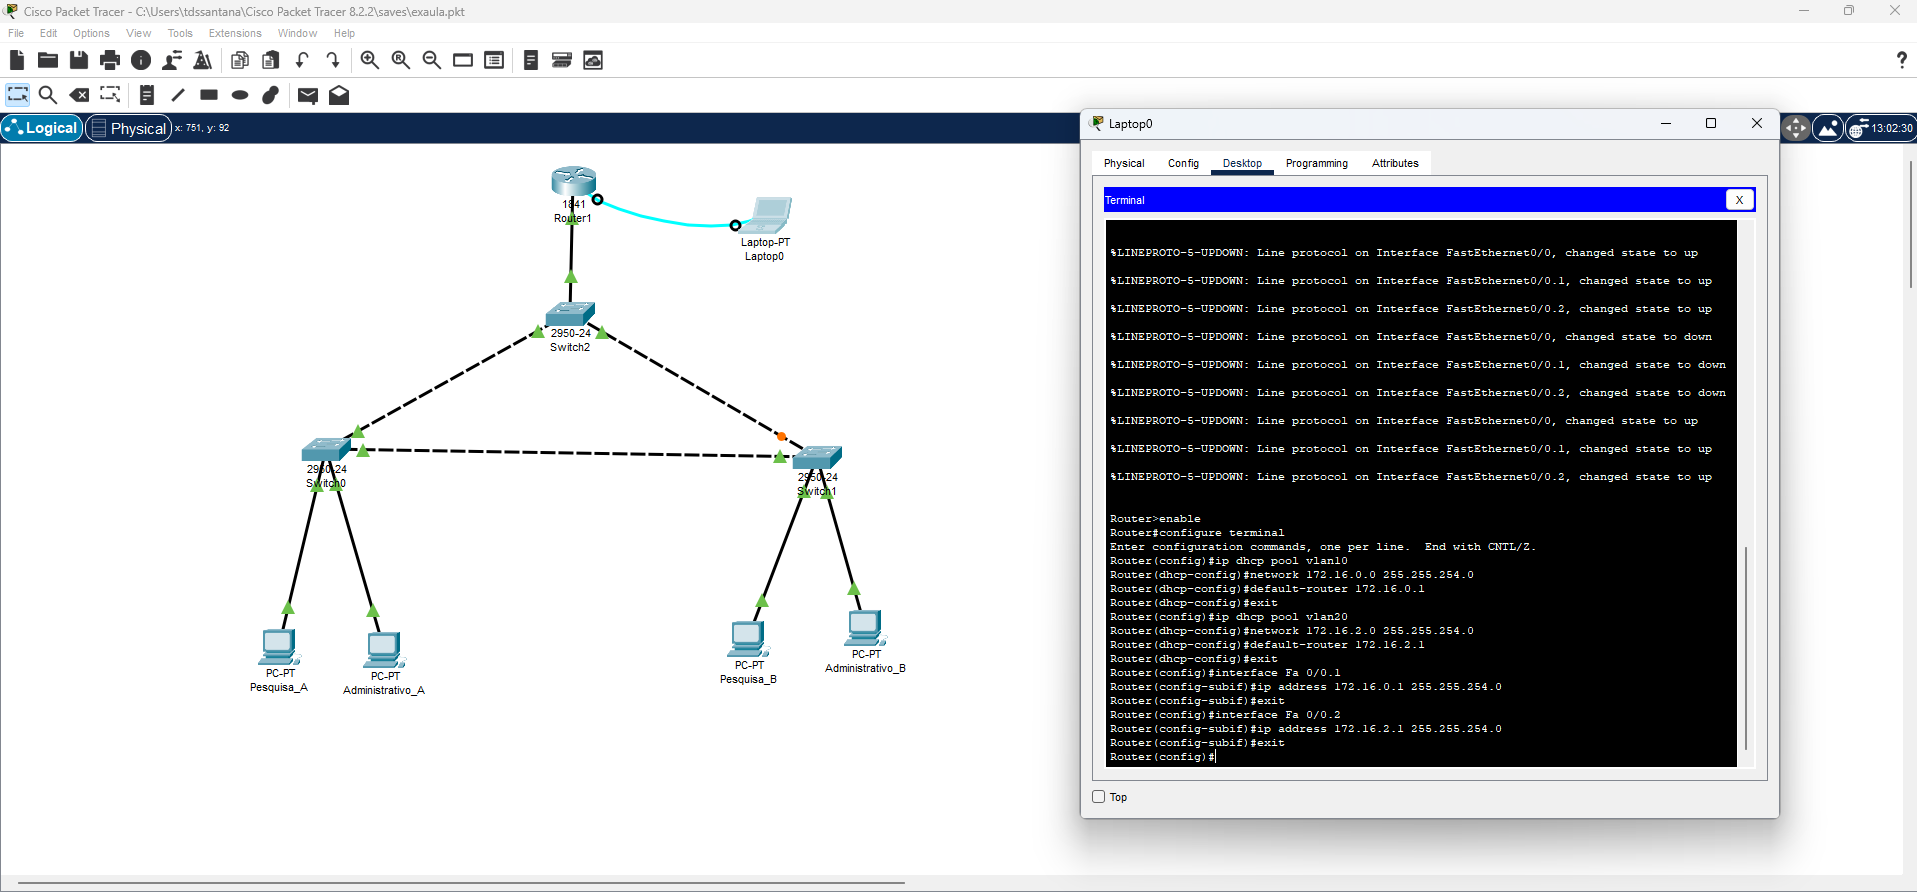The image size is (1917, 892).
Task: Set the tiled background image icon
Action: click(1828, 128)
